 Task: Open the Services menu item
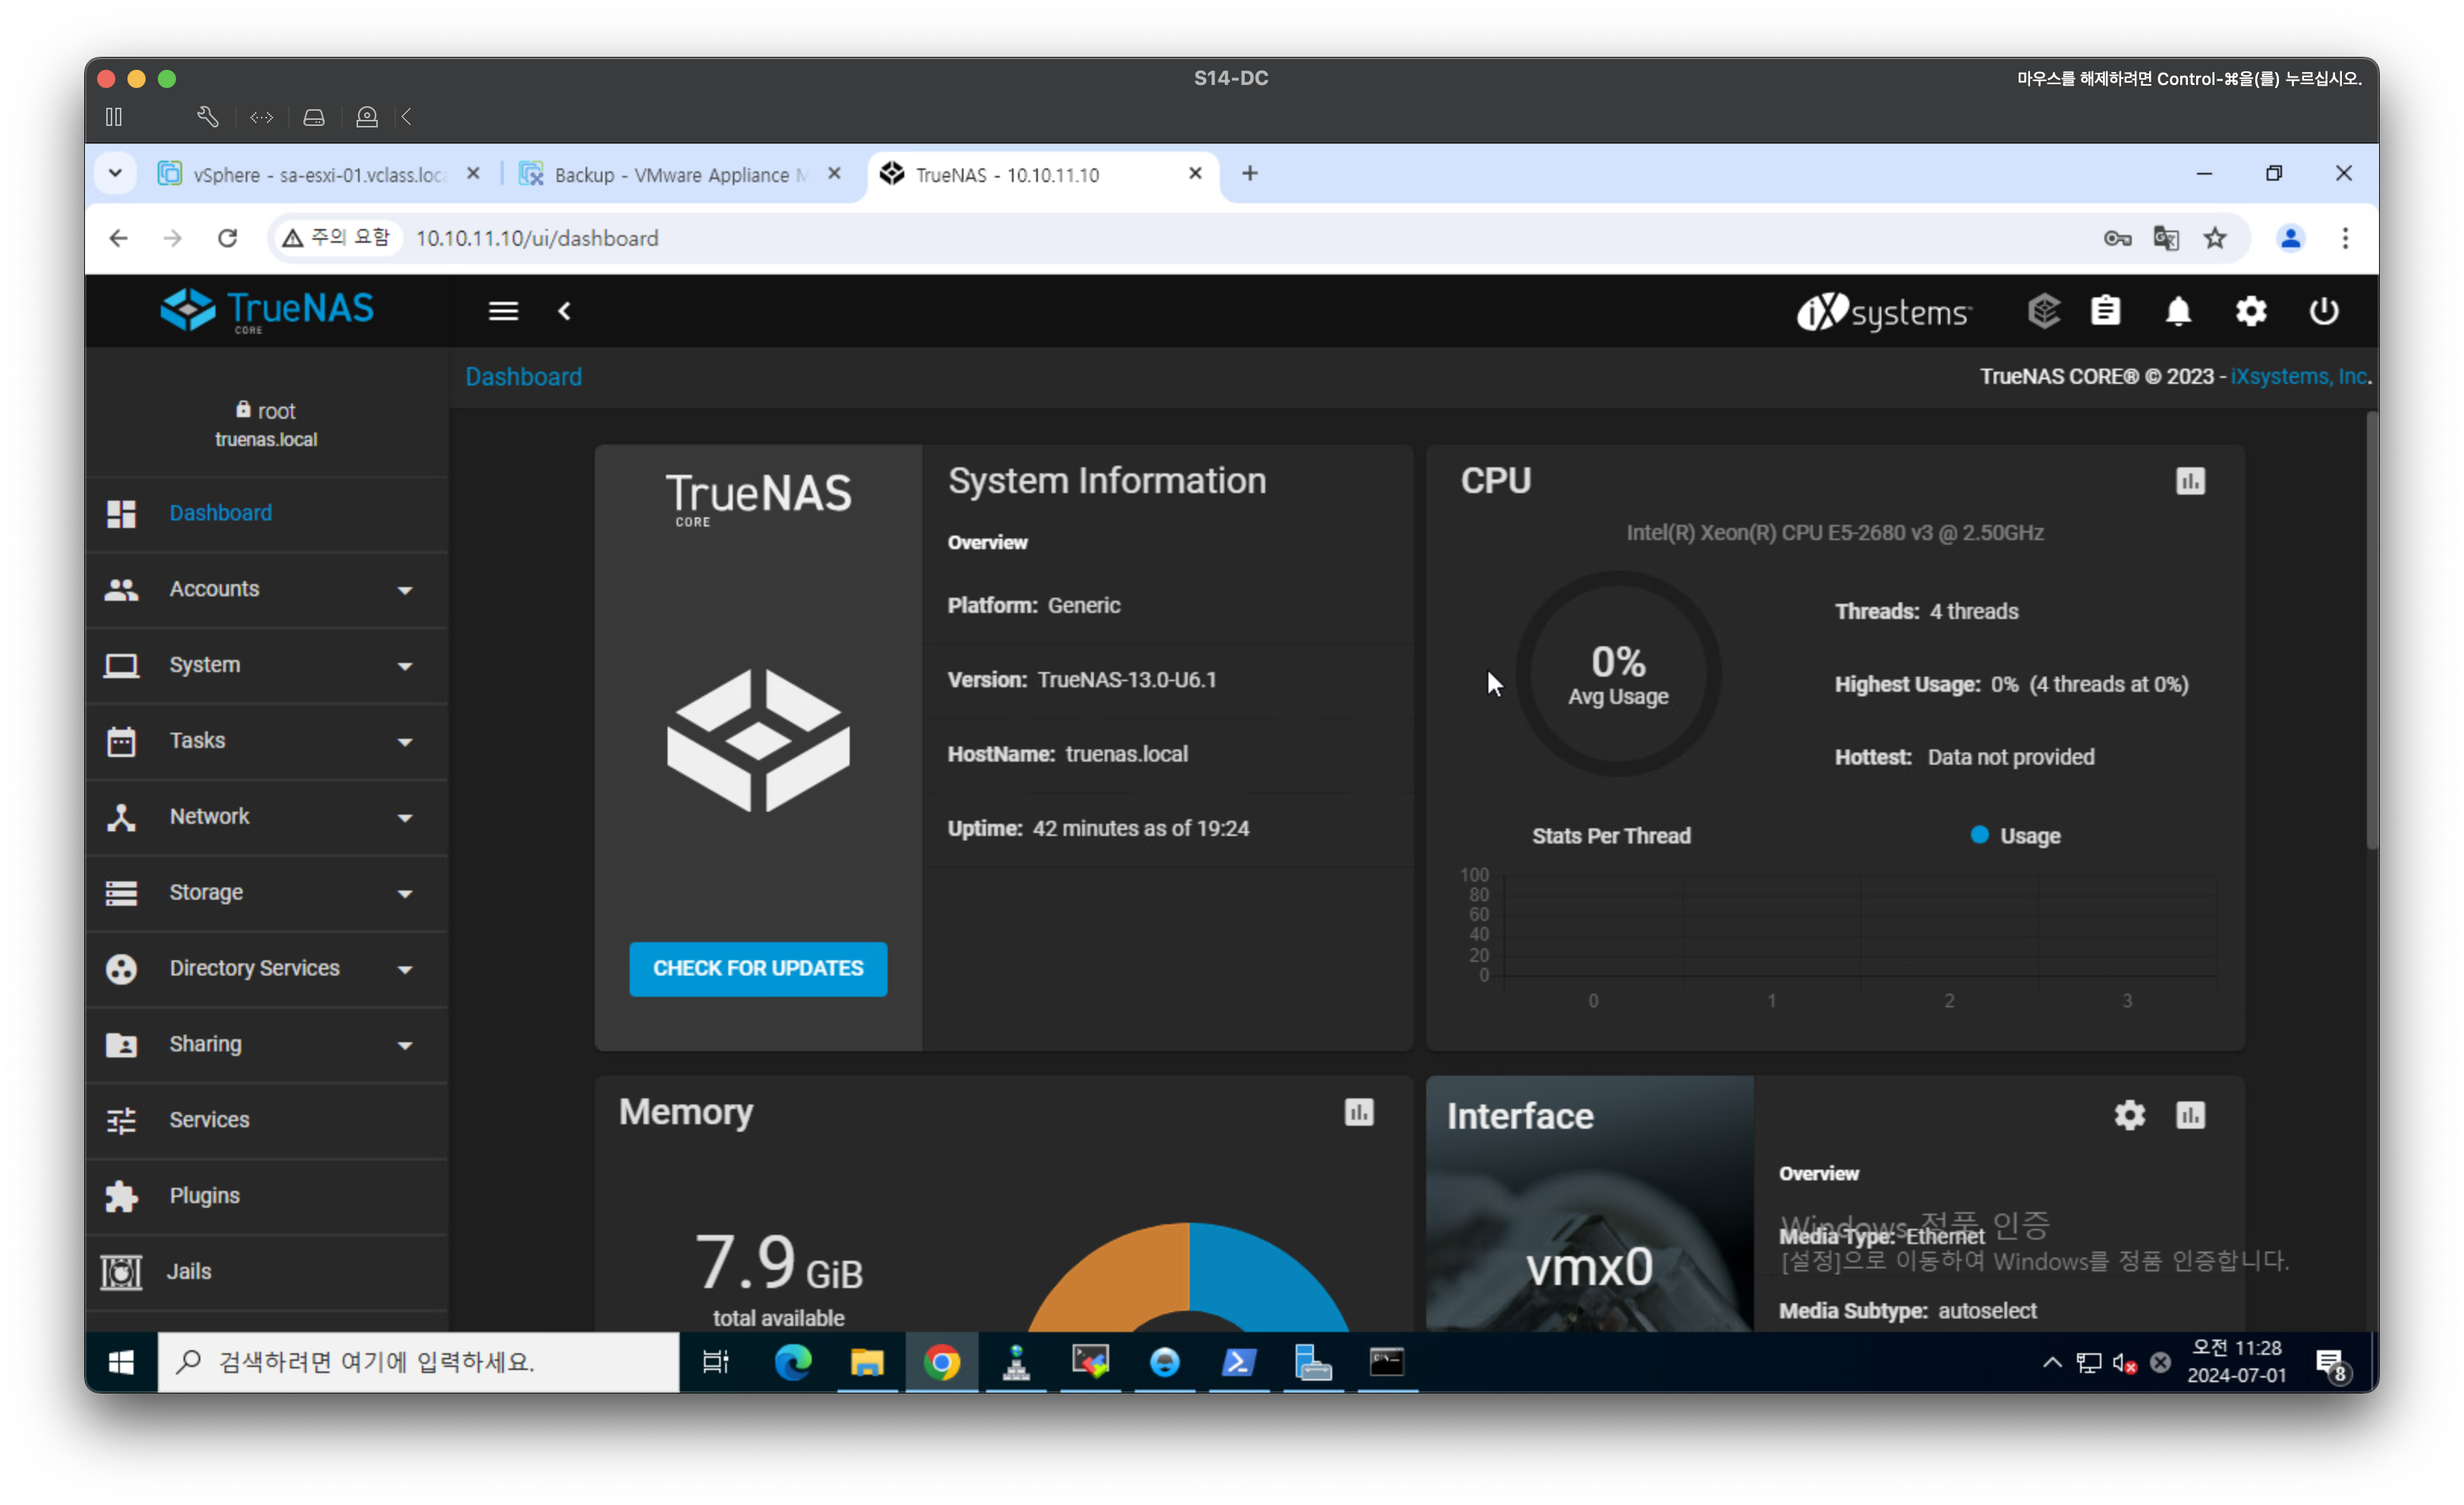coord(209,1120)
